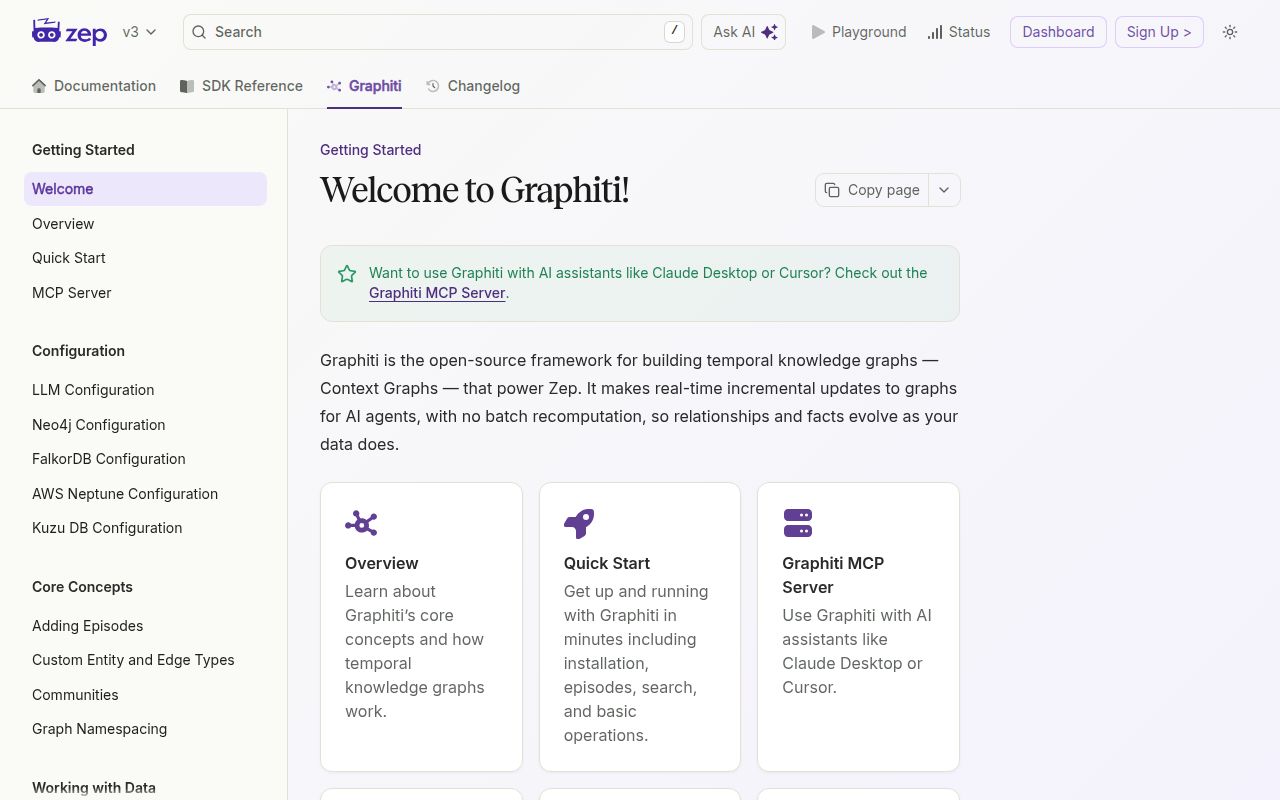
Task: Open the v3 version dropdown
Action: point(139,32)
